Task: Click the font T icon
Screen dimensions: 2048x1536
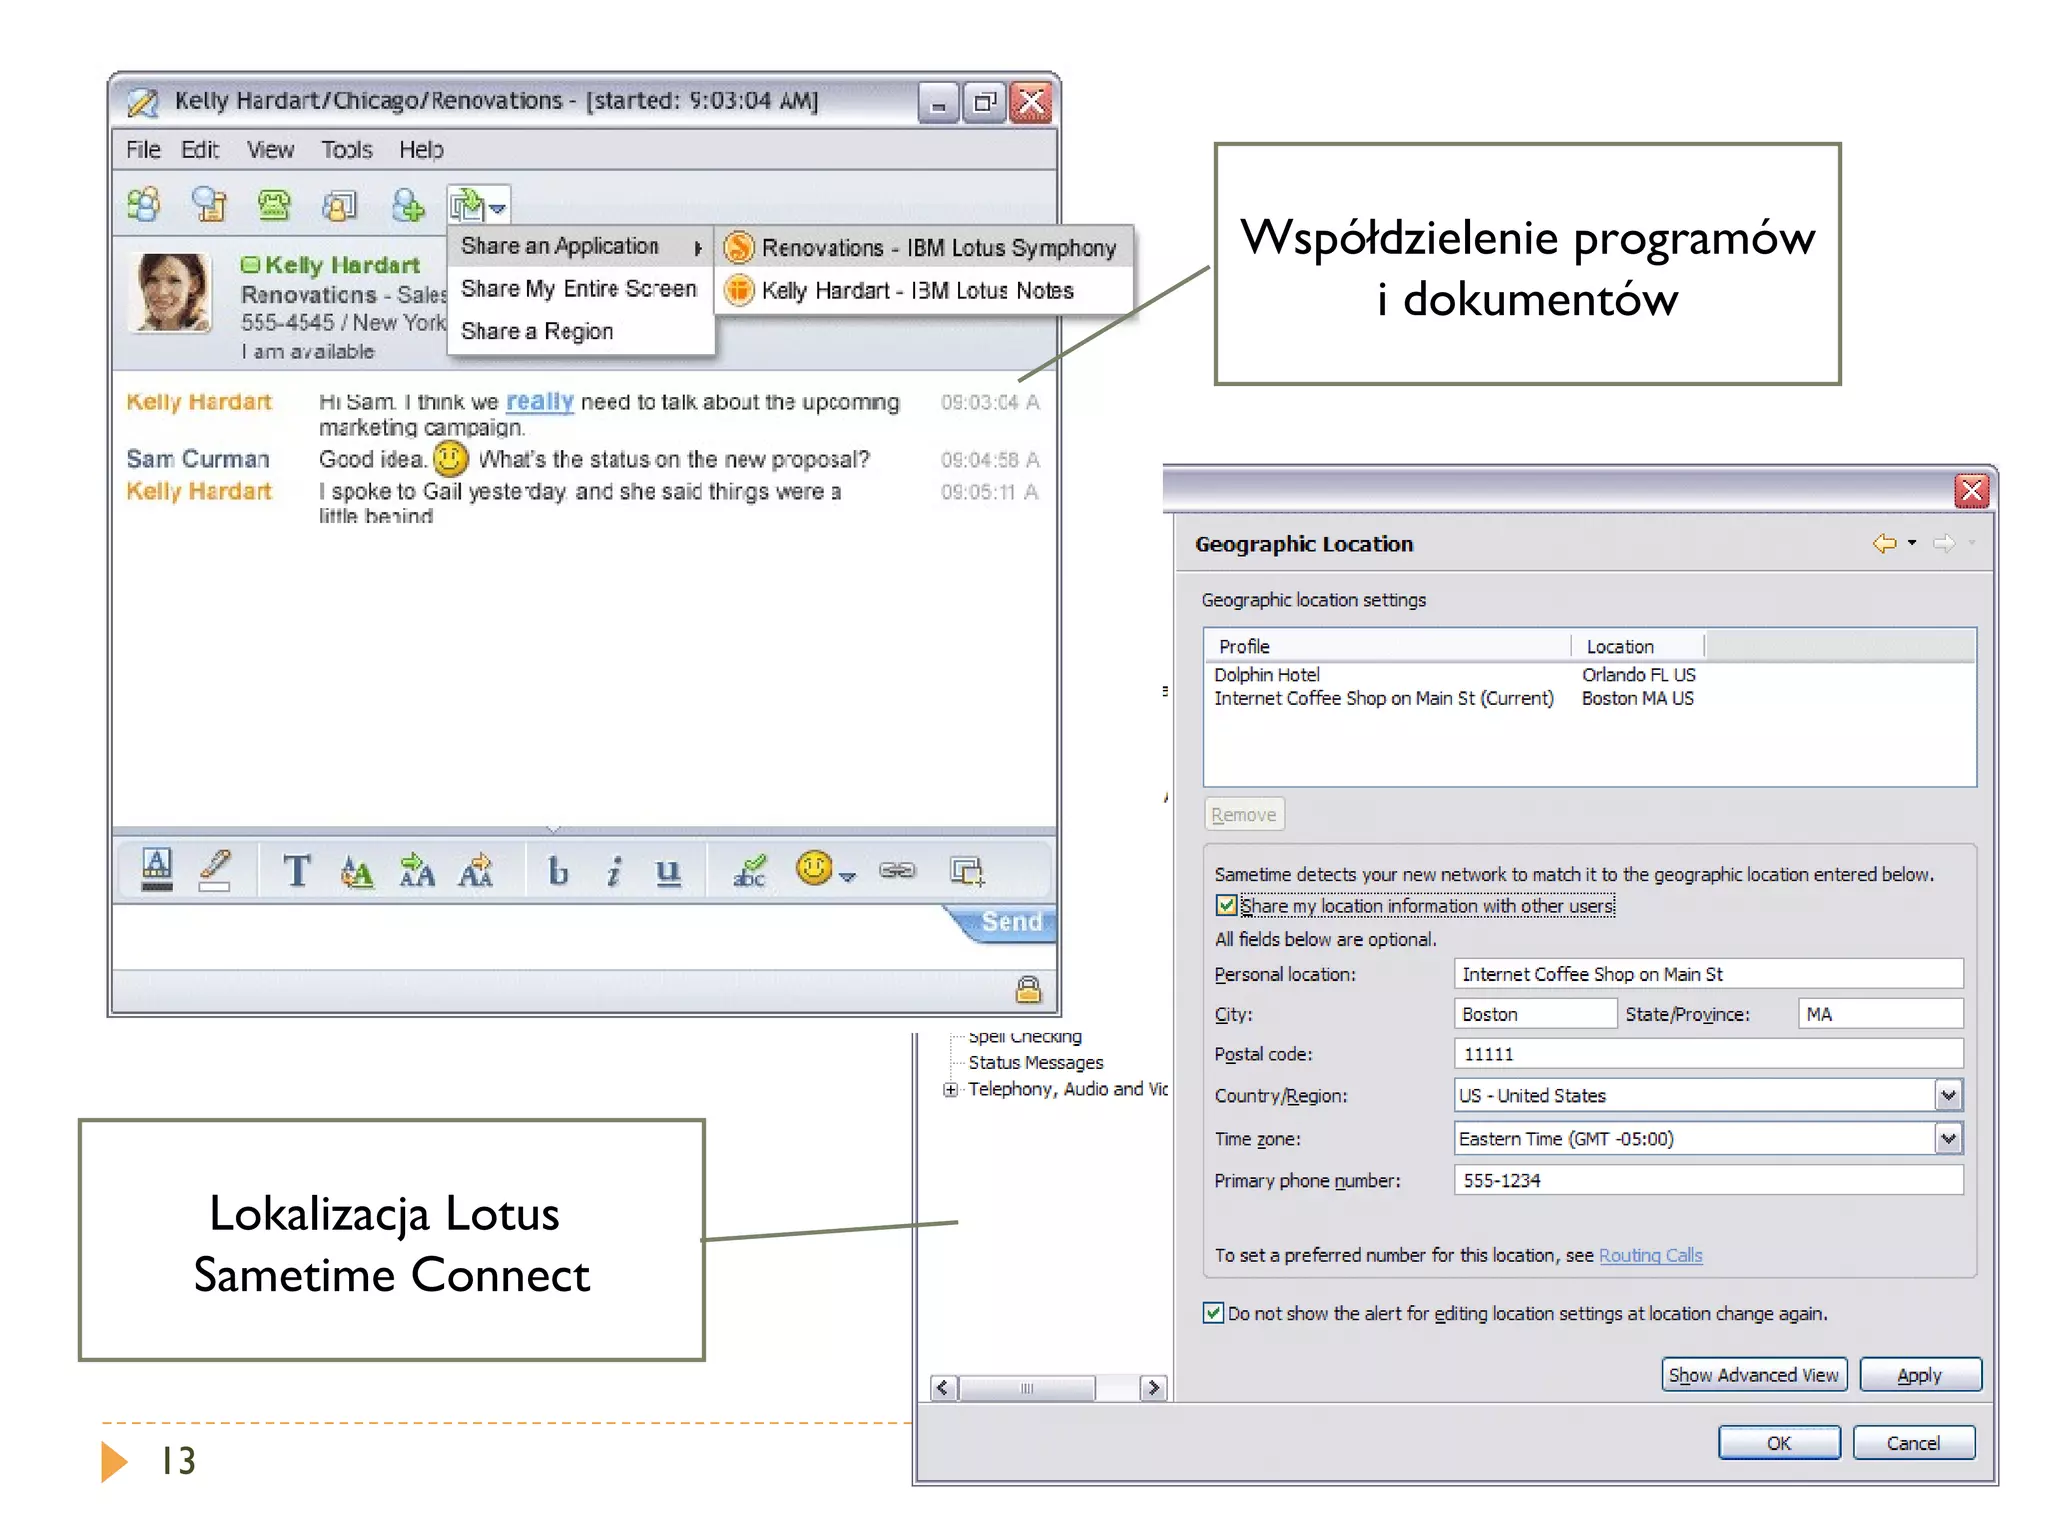Action: tap(296, 871)
